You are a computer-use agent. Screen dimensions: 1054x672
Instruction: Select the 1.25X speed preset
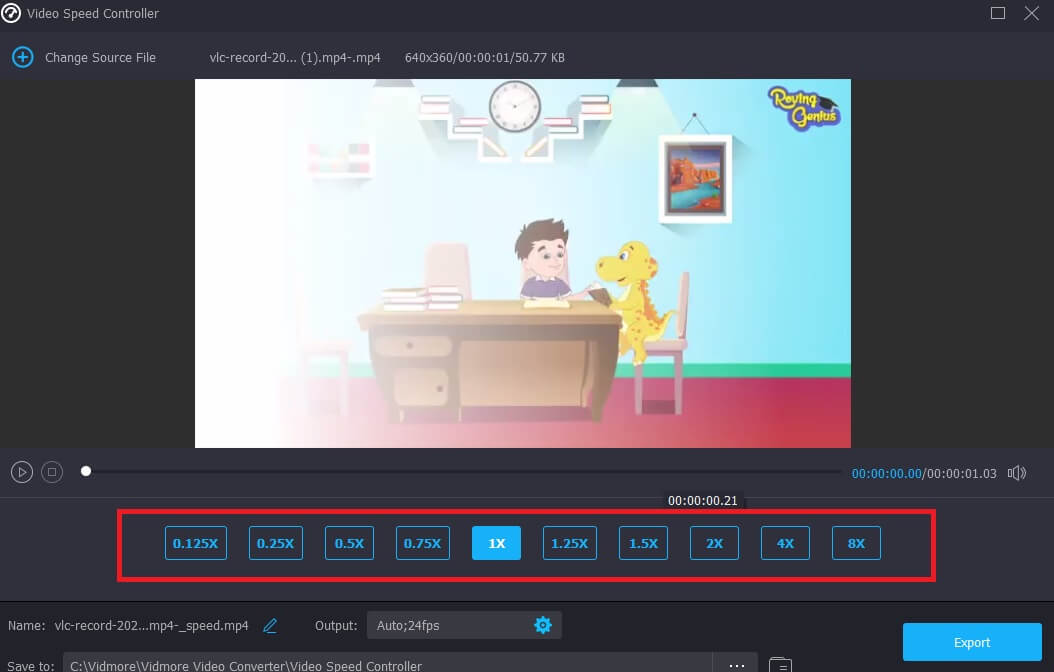(x=569, y=543)
